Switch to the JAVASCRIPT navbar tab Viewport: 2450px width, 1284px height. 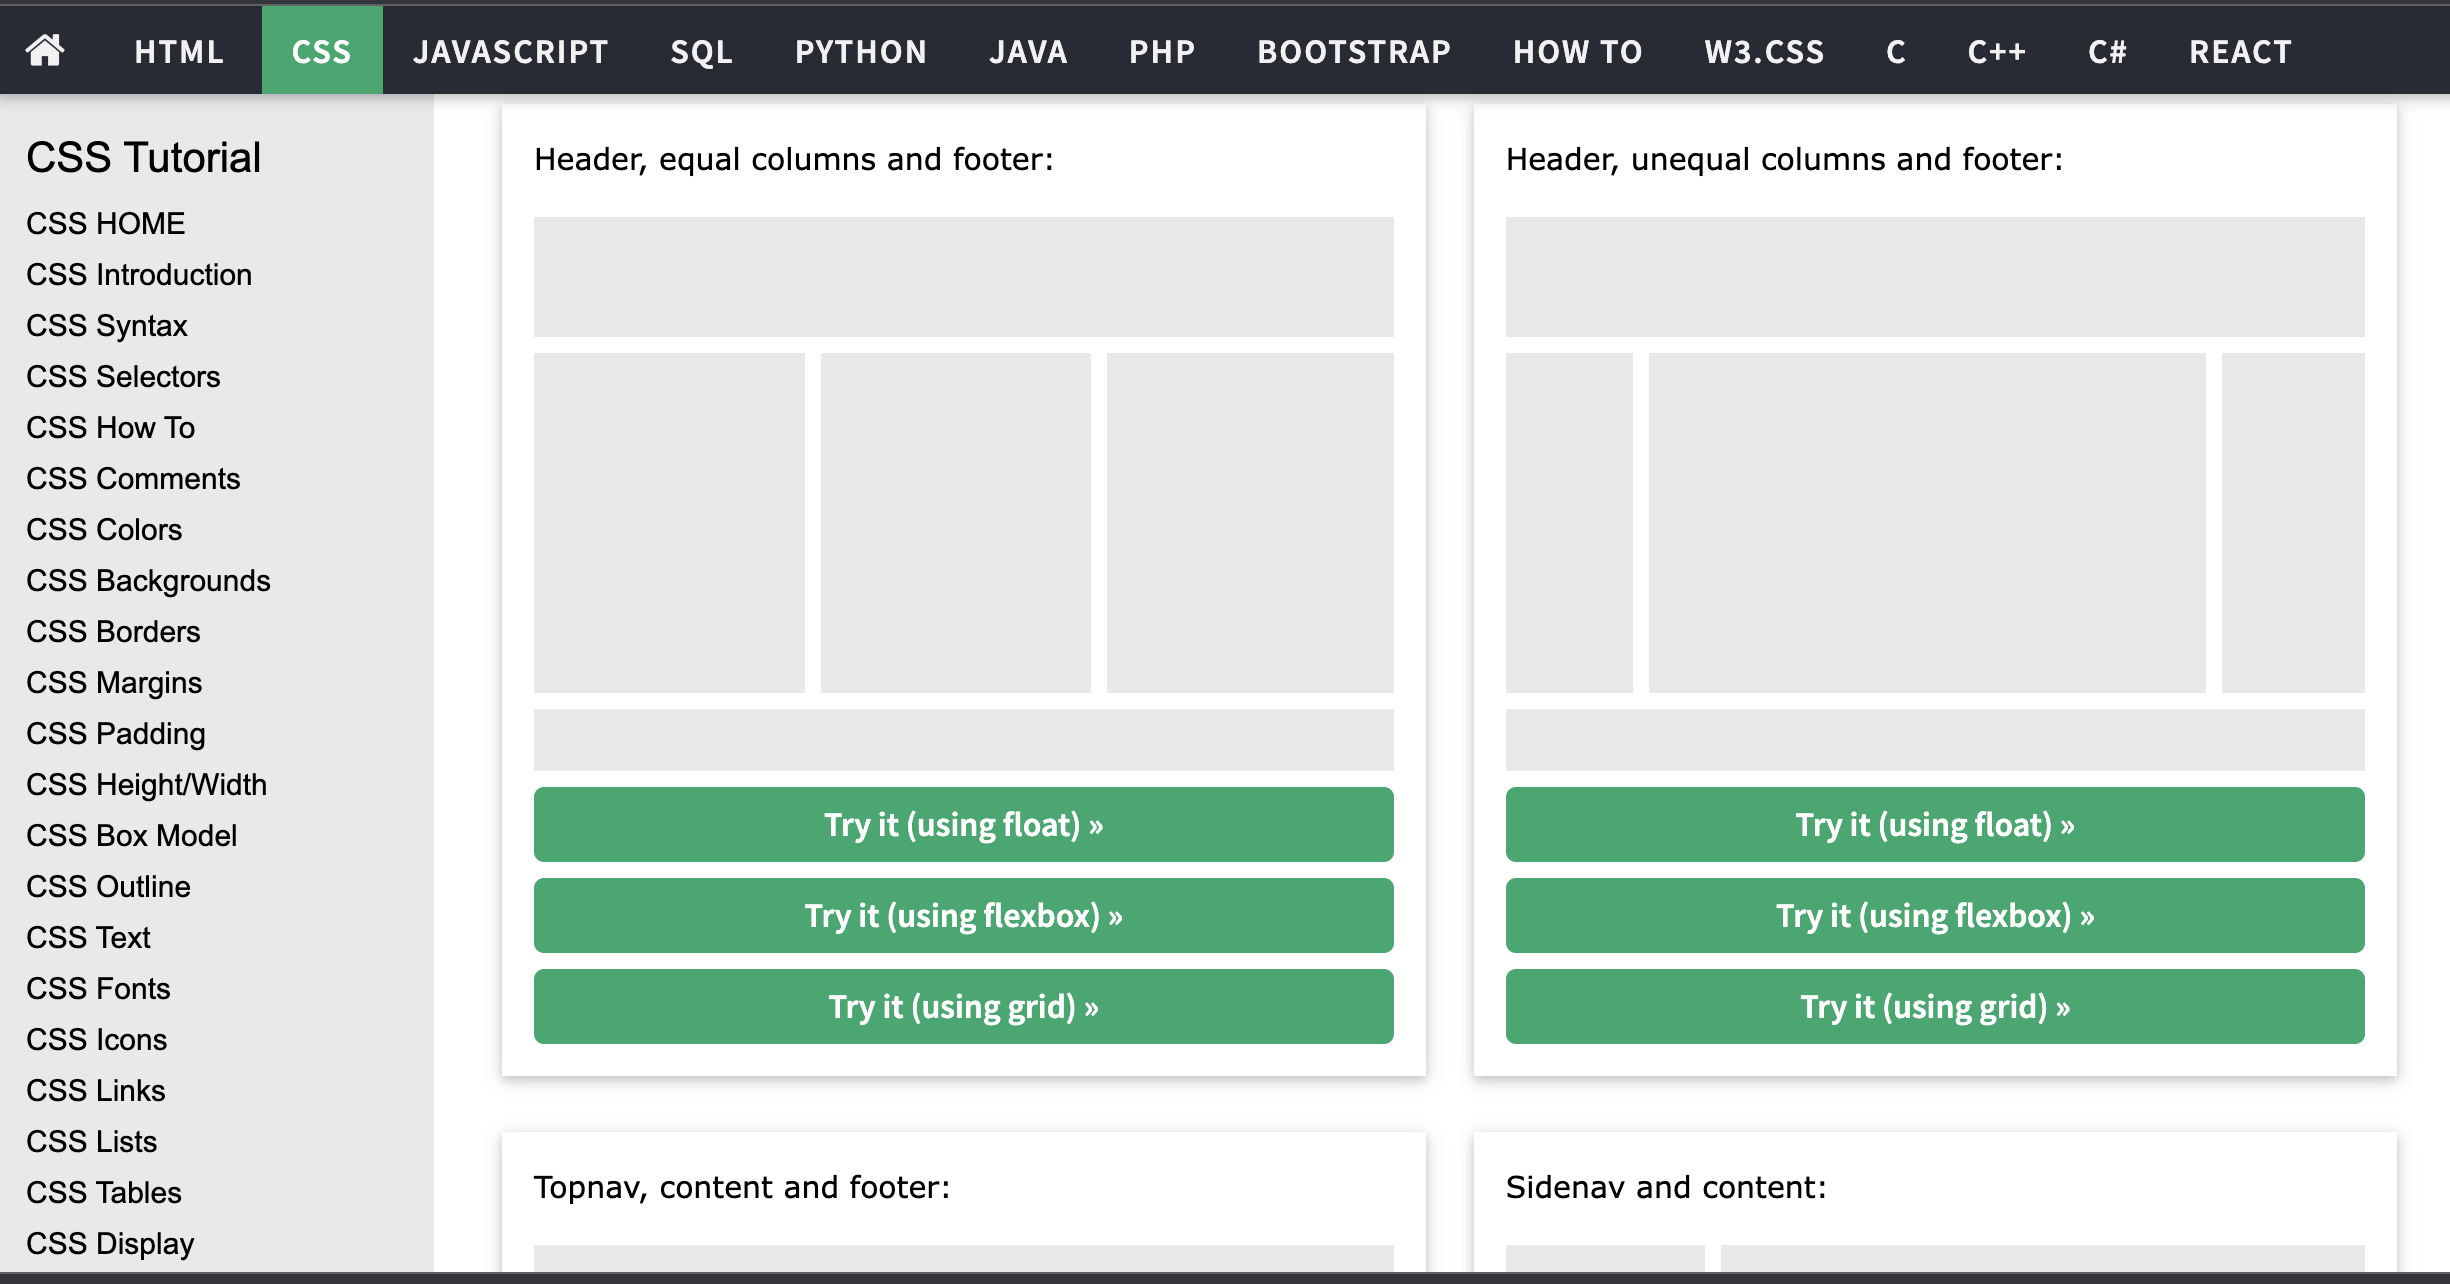coord(510,50)
